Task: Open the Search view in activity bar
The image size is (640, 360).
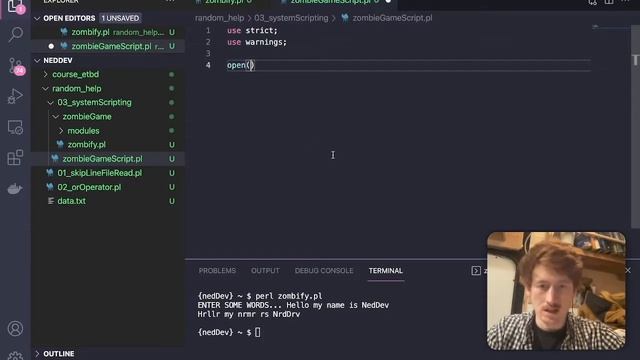Action: click(15, 35)
